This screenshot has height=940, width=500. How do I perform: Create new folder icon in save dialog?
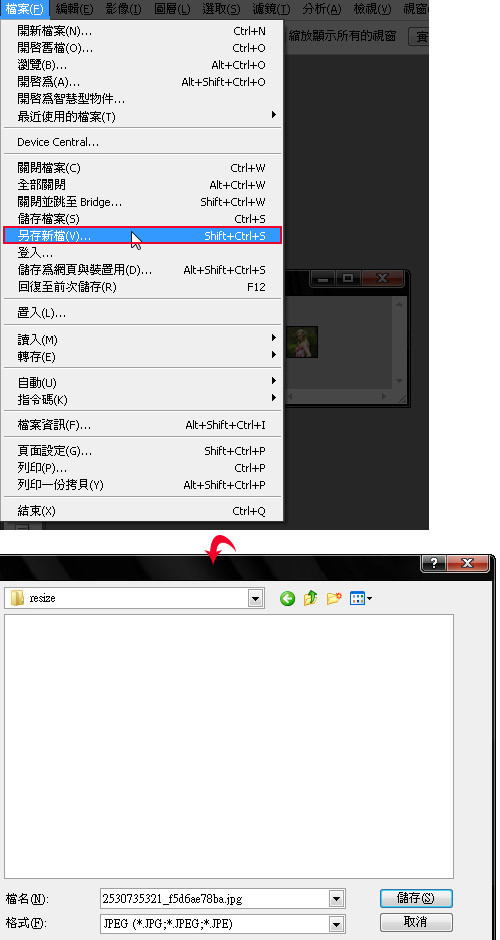(334, 598)
